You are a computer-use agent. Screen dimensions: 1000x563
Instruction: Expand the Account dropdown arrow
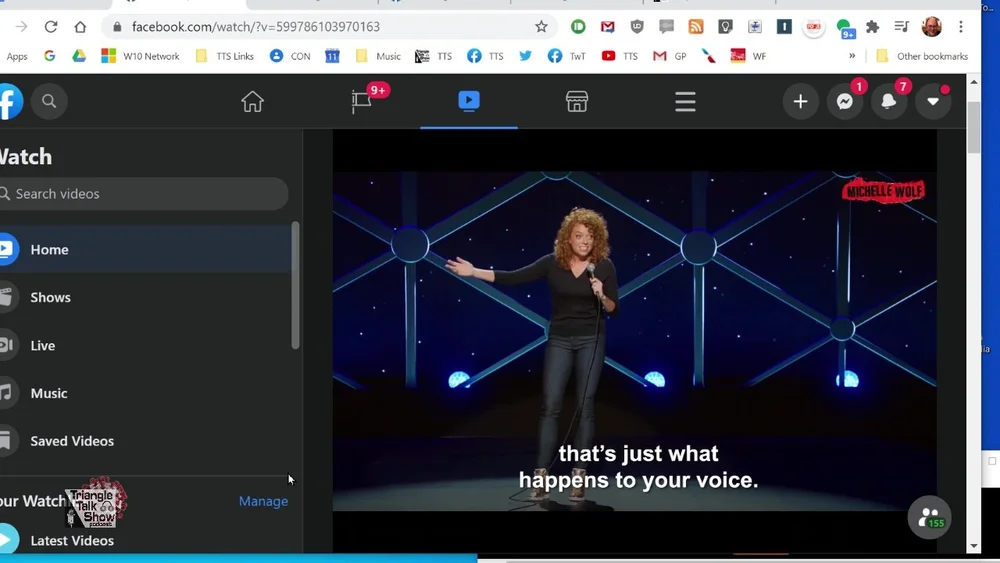point(933,101)
